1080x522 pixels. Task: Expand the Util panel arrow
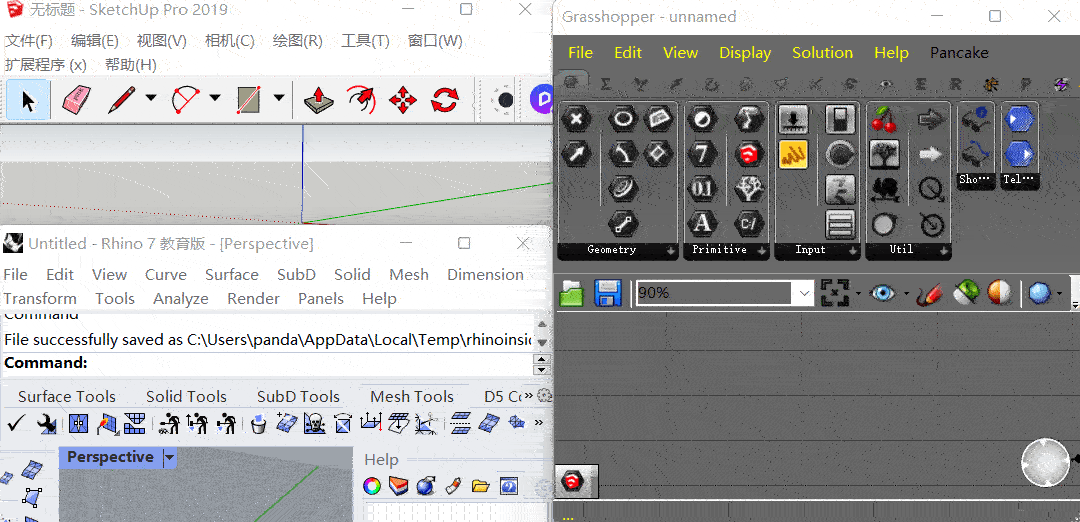(943, 251)
